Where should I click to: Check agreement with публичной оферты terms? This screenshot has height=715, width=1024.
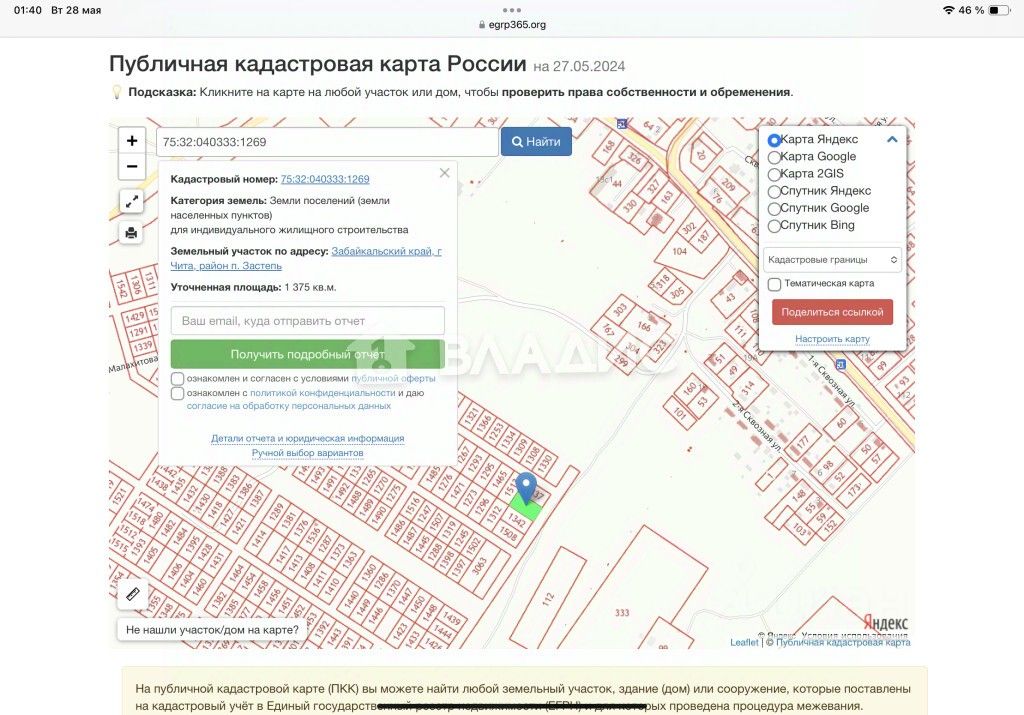tap(178, 379)
